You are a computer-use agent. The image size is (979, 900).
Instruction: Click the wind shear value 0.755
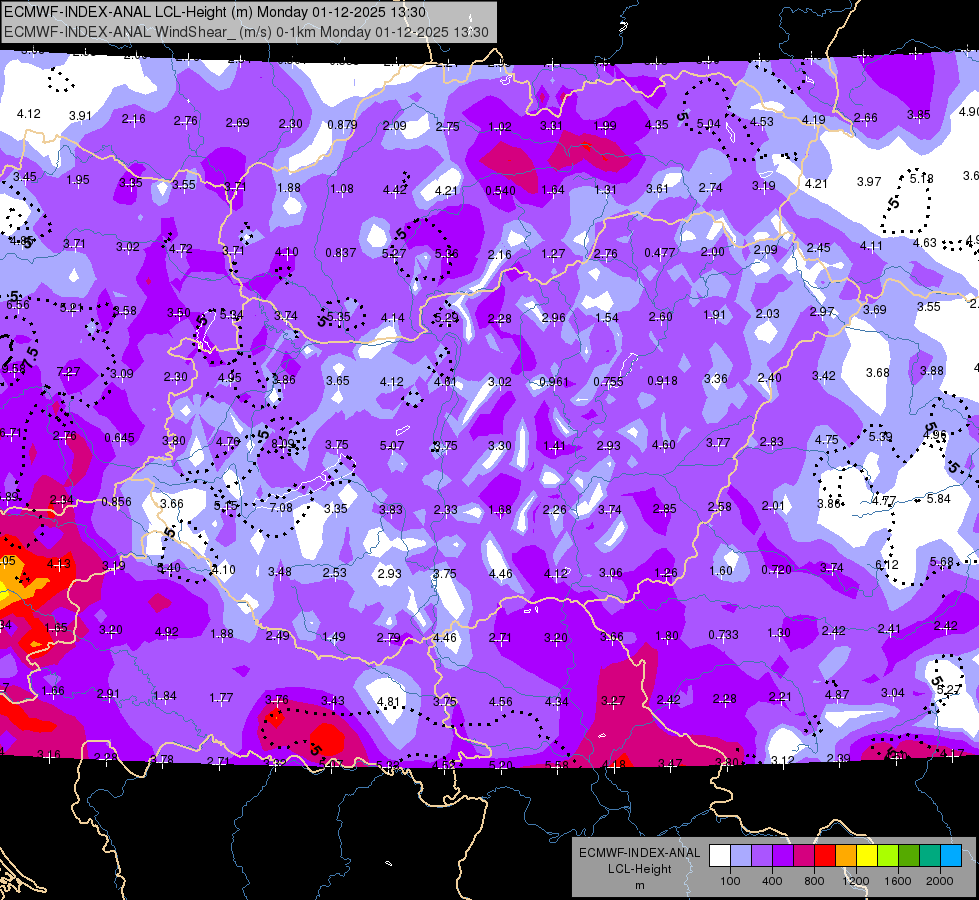pos(608,382)
